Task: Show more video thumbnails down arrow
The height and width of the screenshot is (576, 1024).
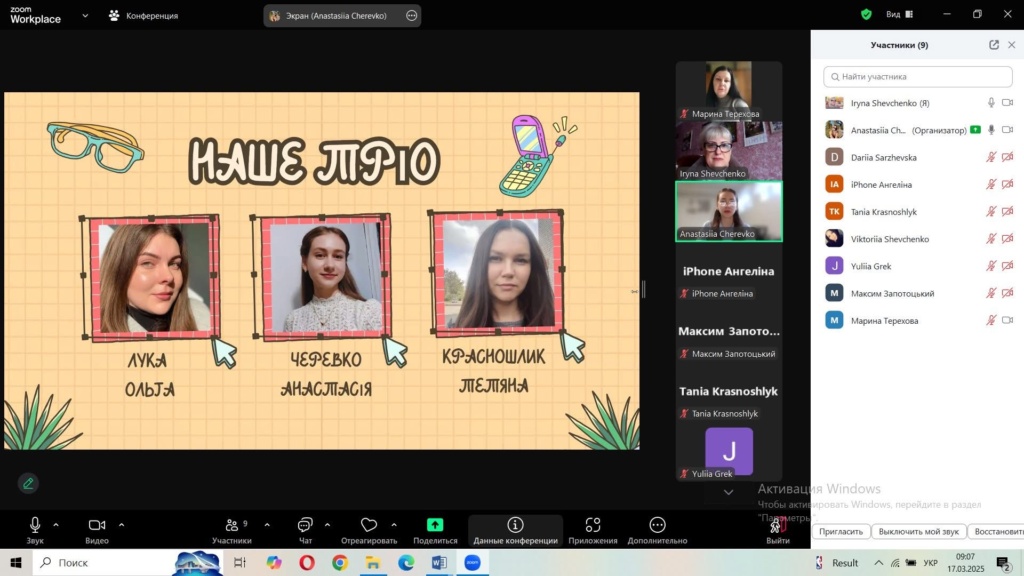Action: (728, 492)
